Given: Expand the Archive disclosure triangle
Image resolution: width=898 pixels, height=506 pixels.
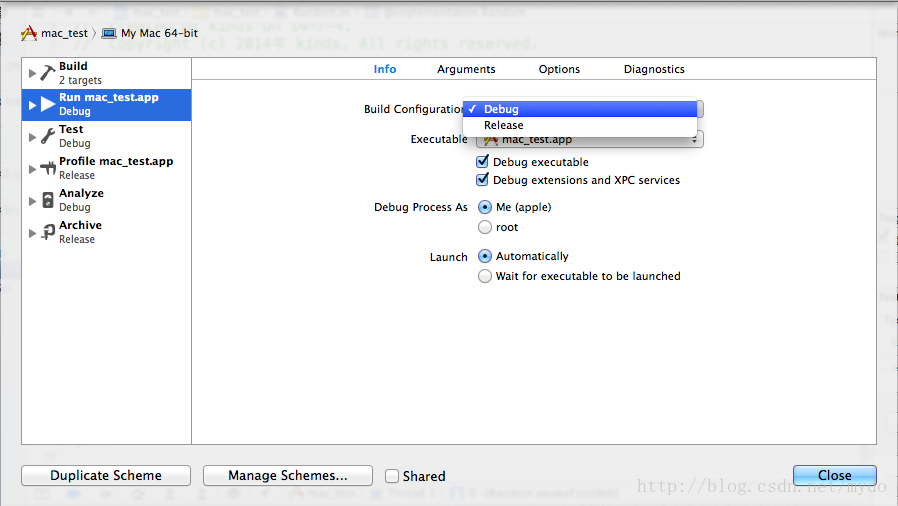Looking at the screenshot, I should pyautogui.click(x=32, y=233).
